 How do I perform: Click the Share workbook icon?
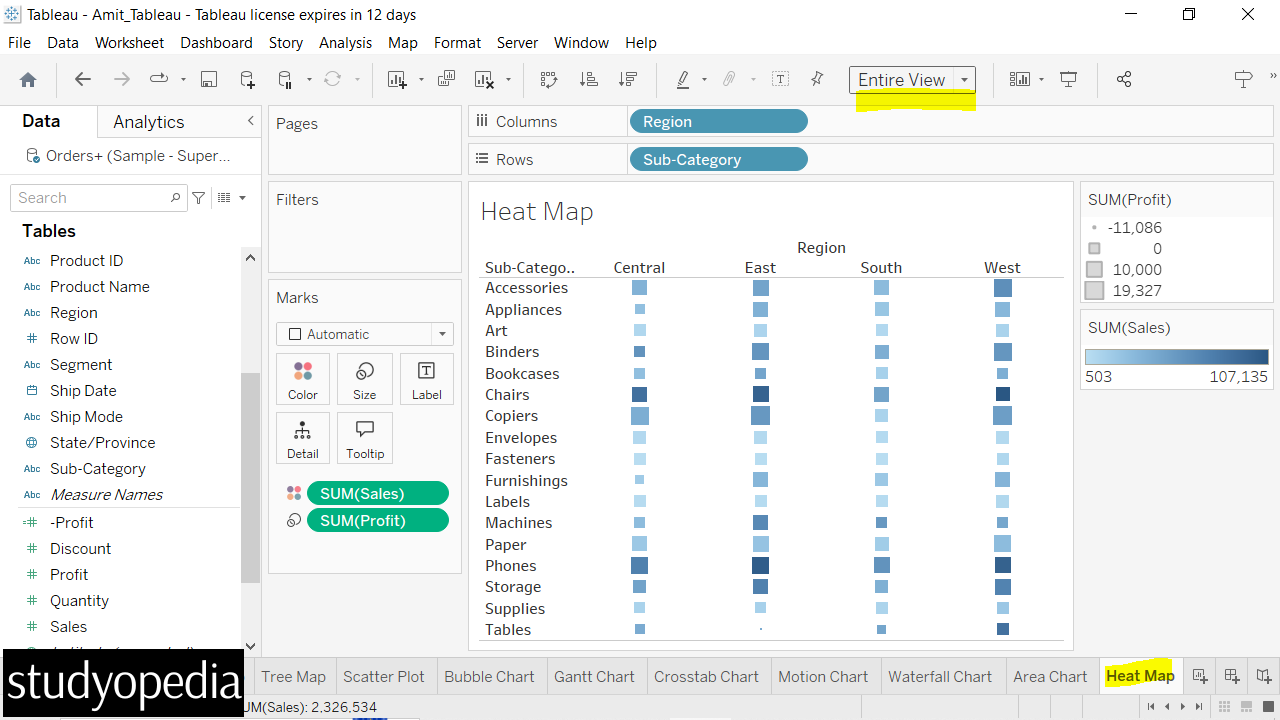[x=1124, y=80]
